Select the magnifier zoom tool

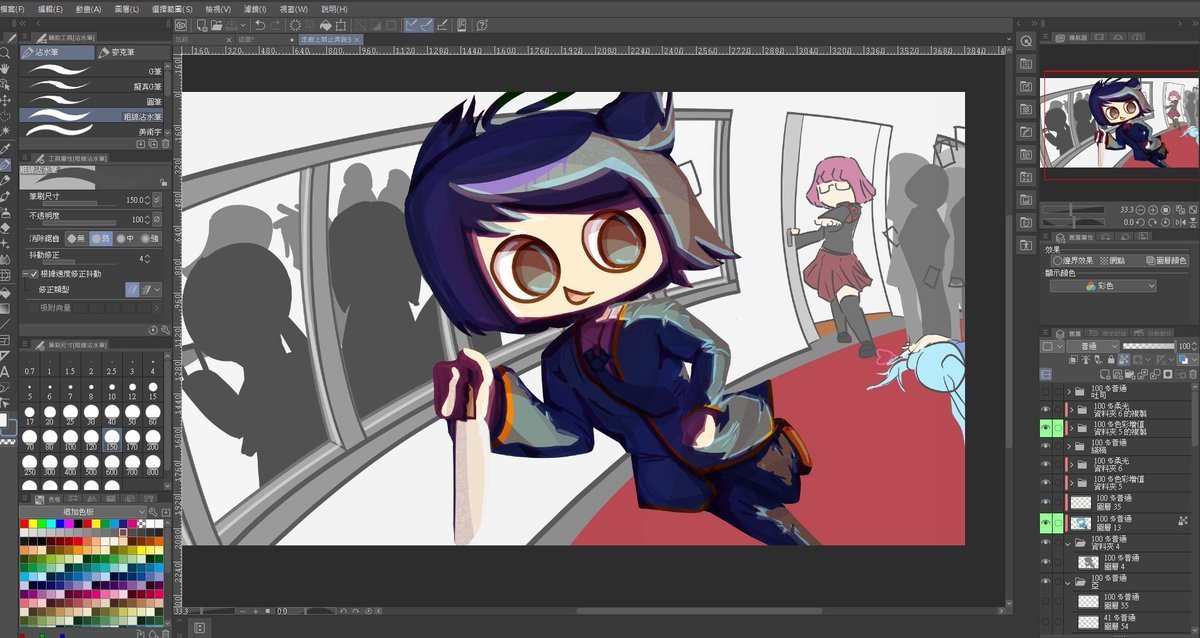[6, 53]
